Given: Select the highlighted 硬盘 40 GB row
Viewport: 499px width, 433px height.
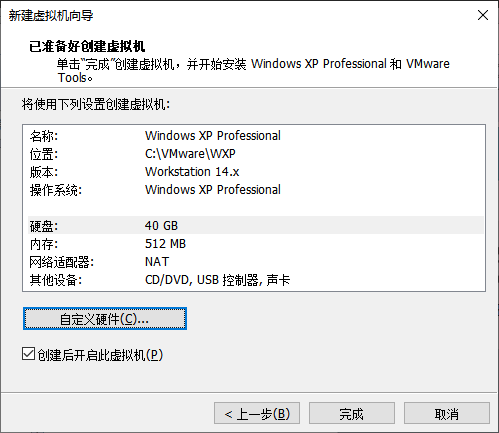Looking at the screenshot, I should [x=256, y=226].
